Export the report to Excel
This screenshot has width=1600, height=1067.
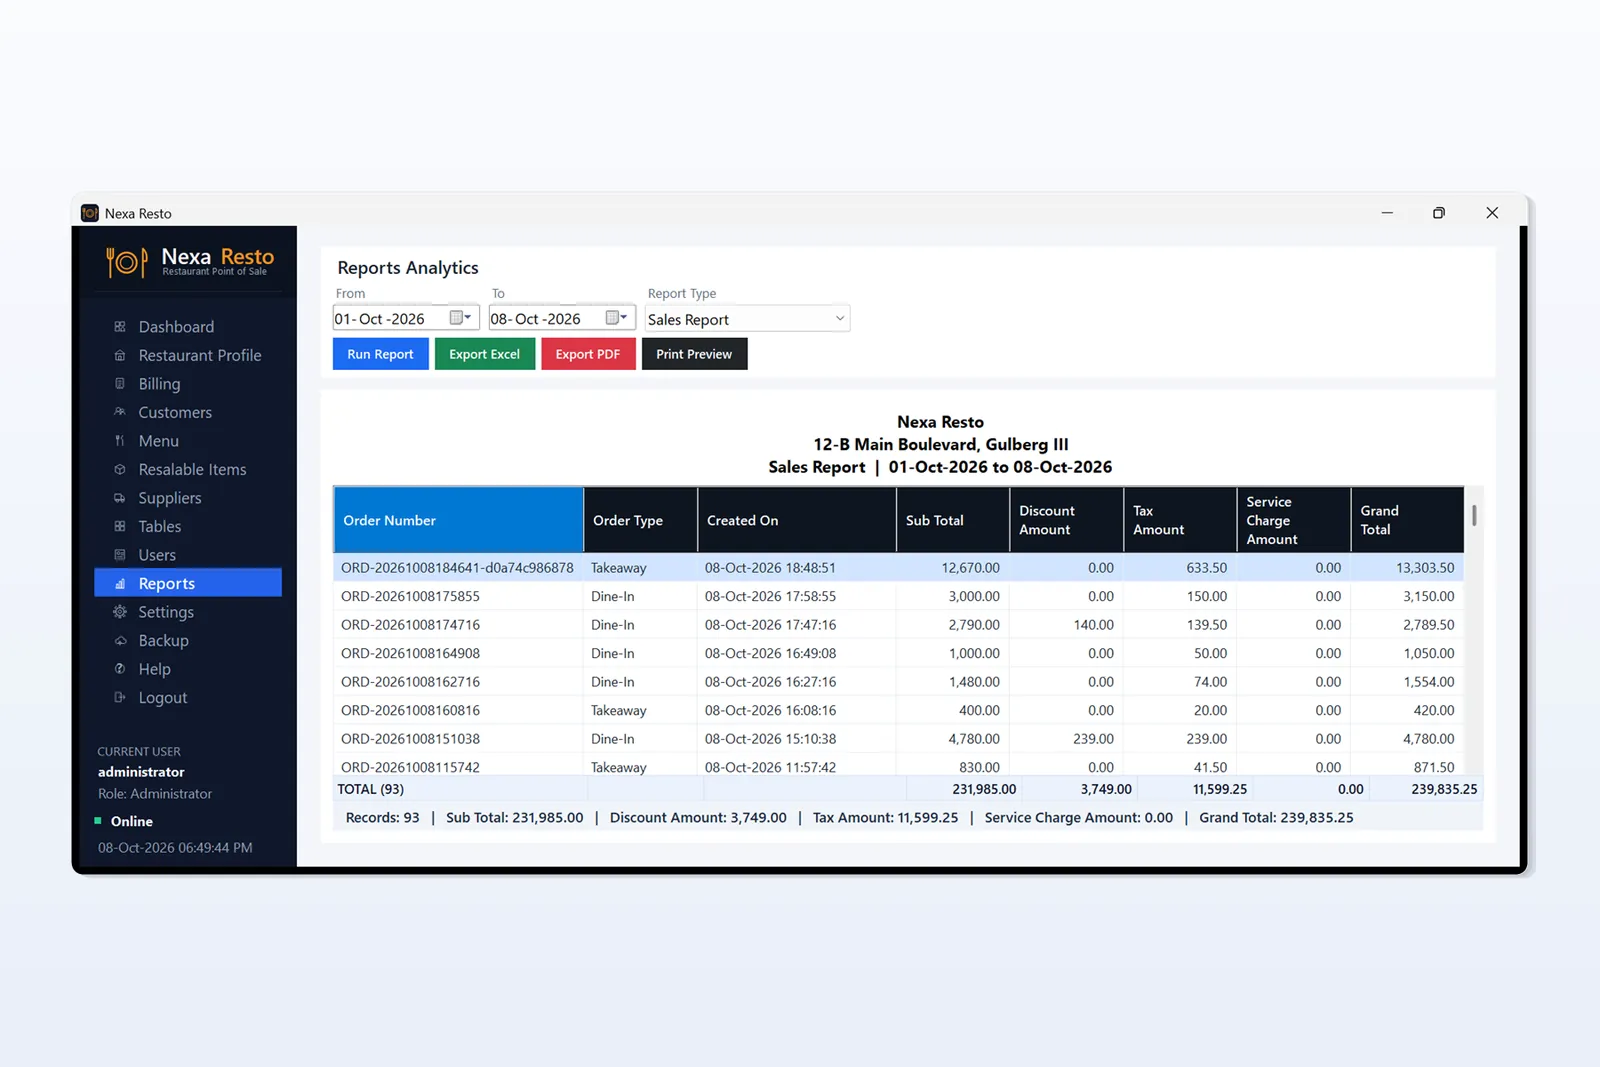click(485, 354)
